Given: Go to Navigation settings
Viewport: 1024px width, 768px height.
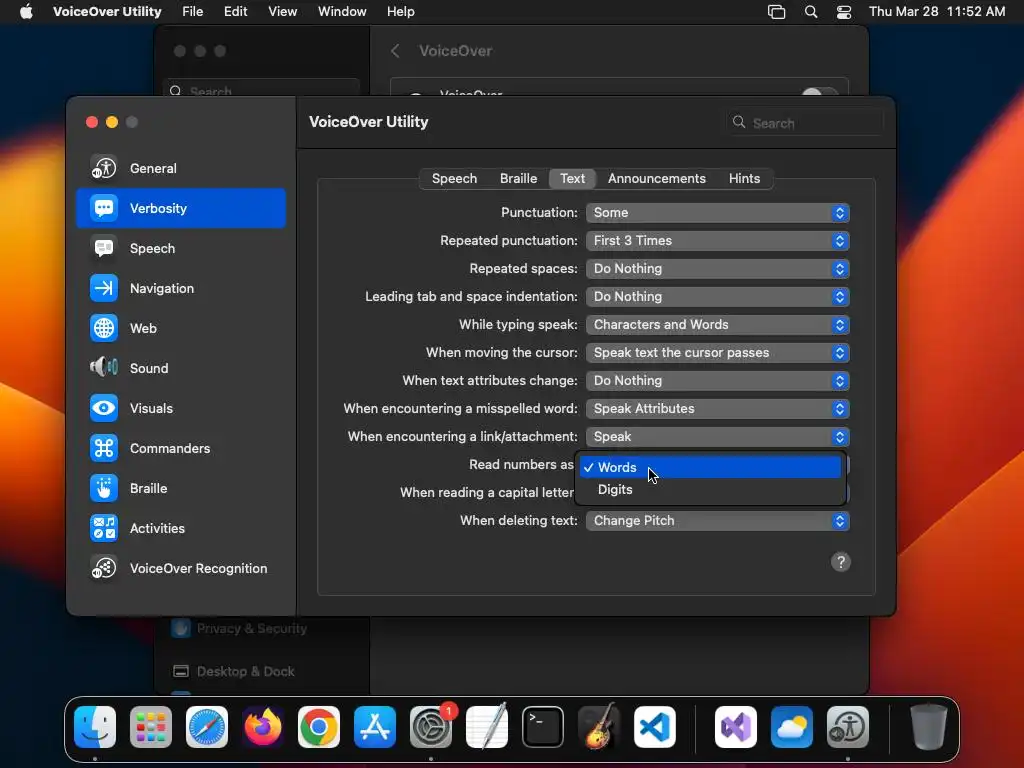Looking at the screenshot, I should point(181,288).
